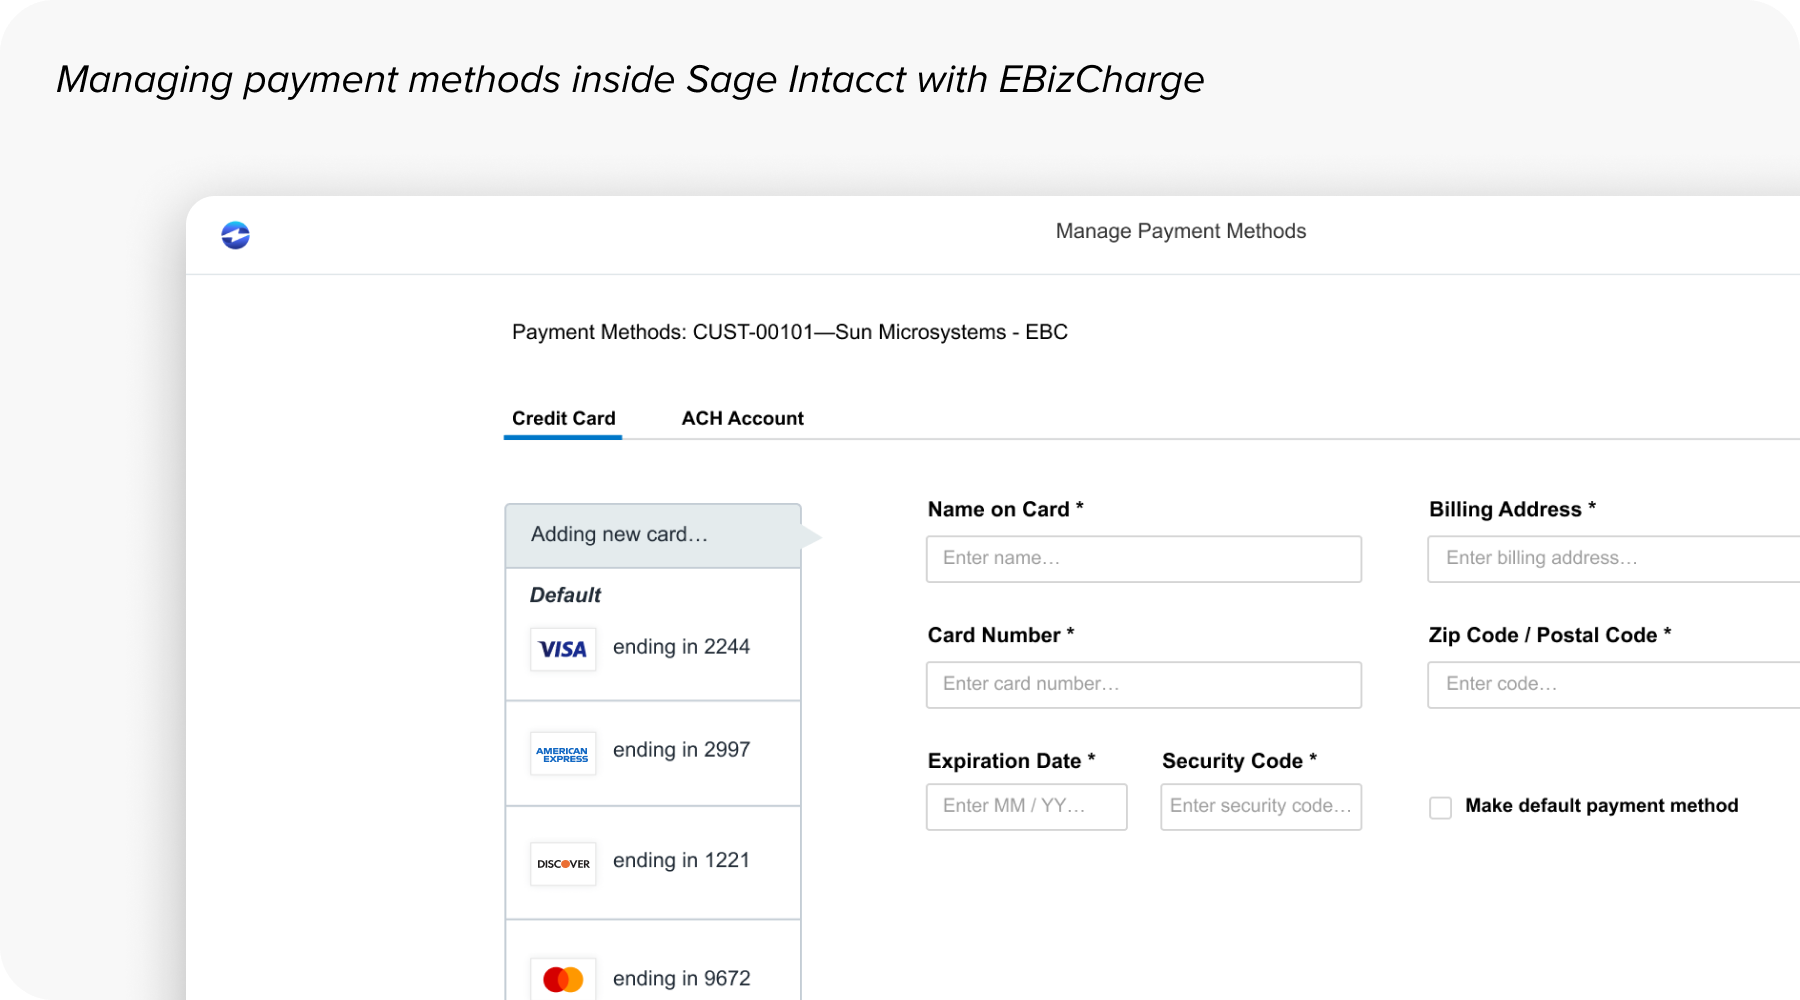Click the Expiration Date field
This screenshot has height=1000, width=1800.
[1026, 806]
